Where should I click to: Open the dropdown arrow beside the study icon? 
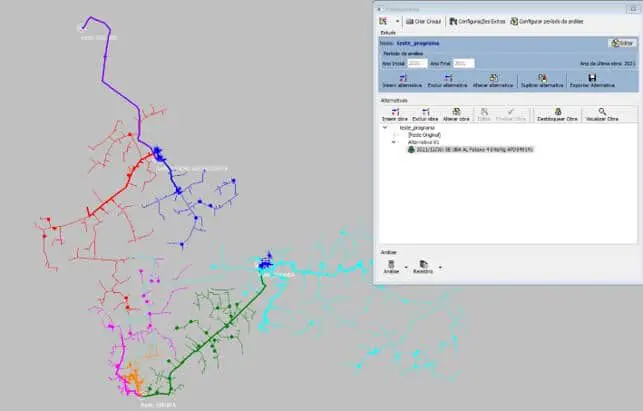[397, 21]
